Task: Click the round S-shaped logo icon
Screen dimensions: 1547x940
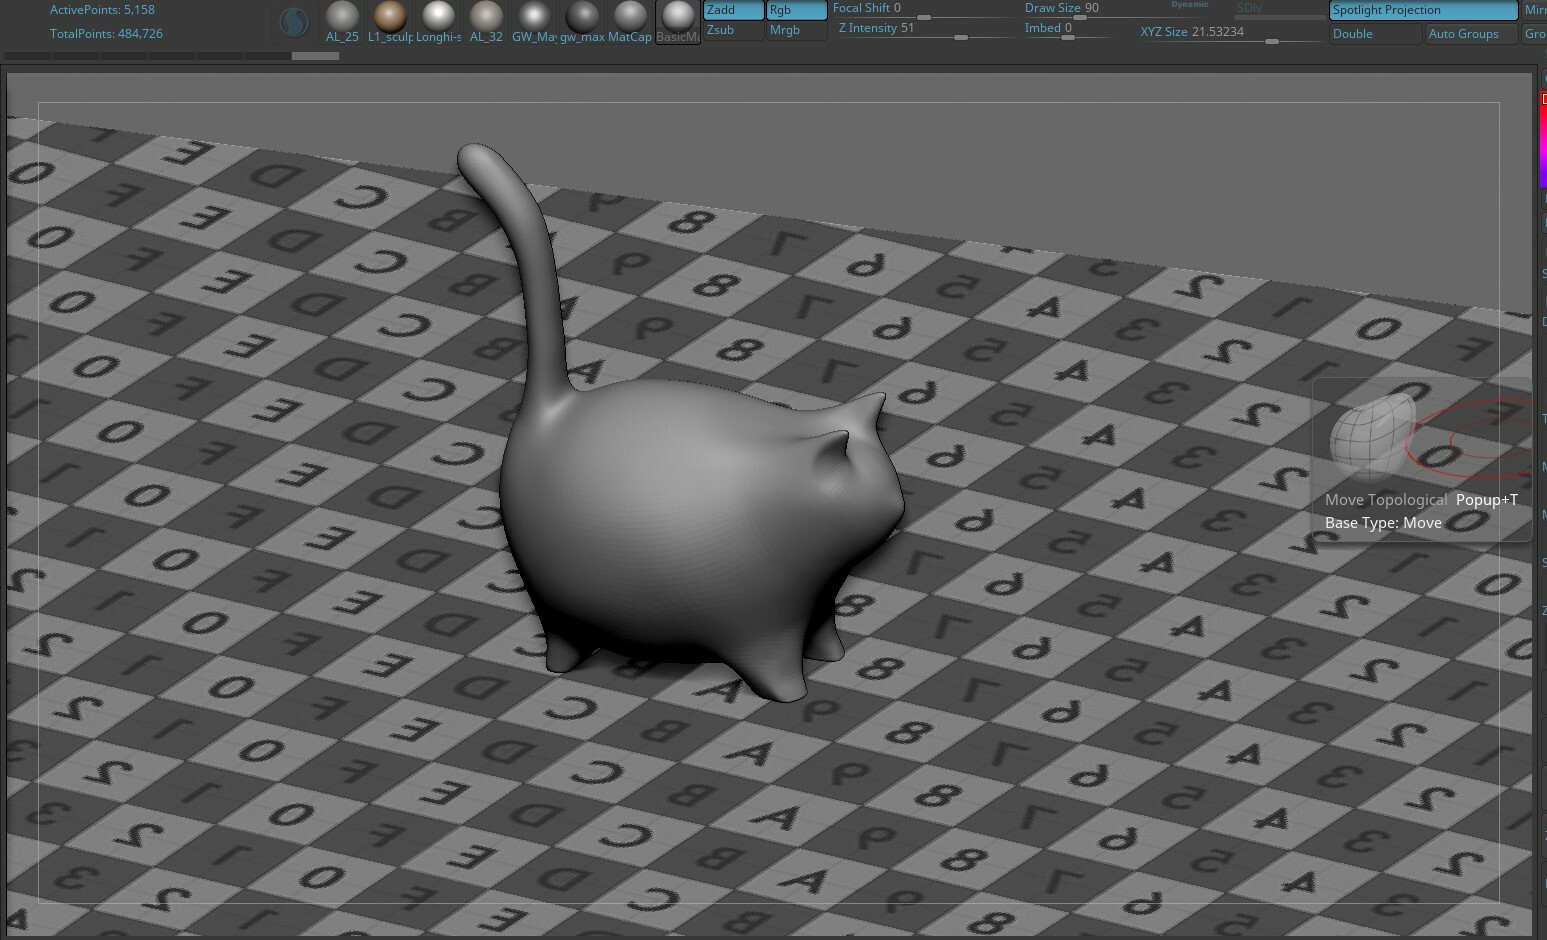Action: click(x=294, y=21)
